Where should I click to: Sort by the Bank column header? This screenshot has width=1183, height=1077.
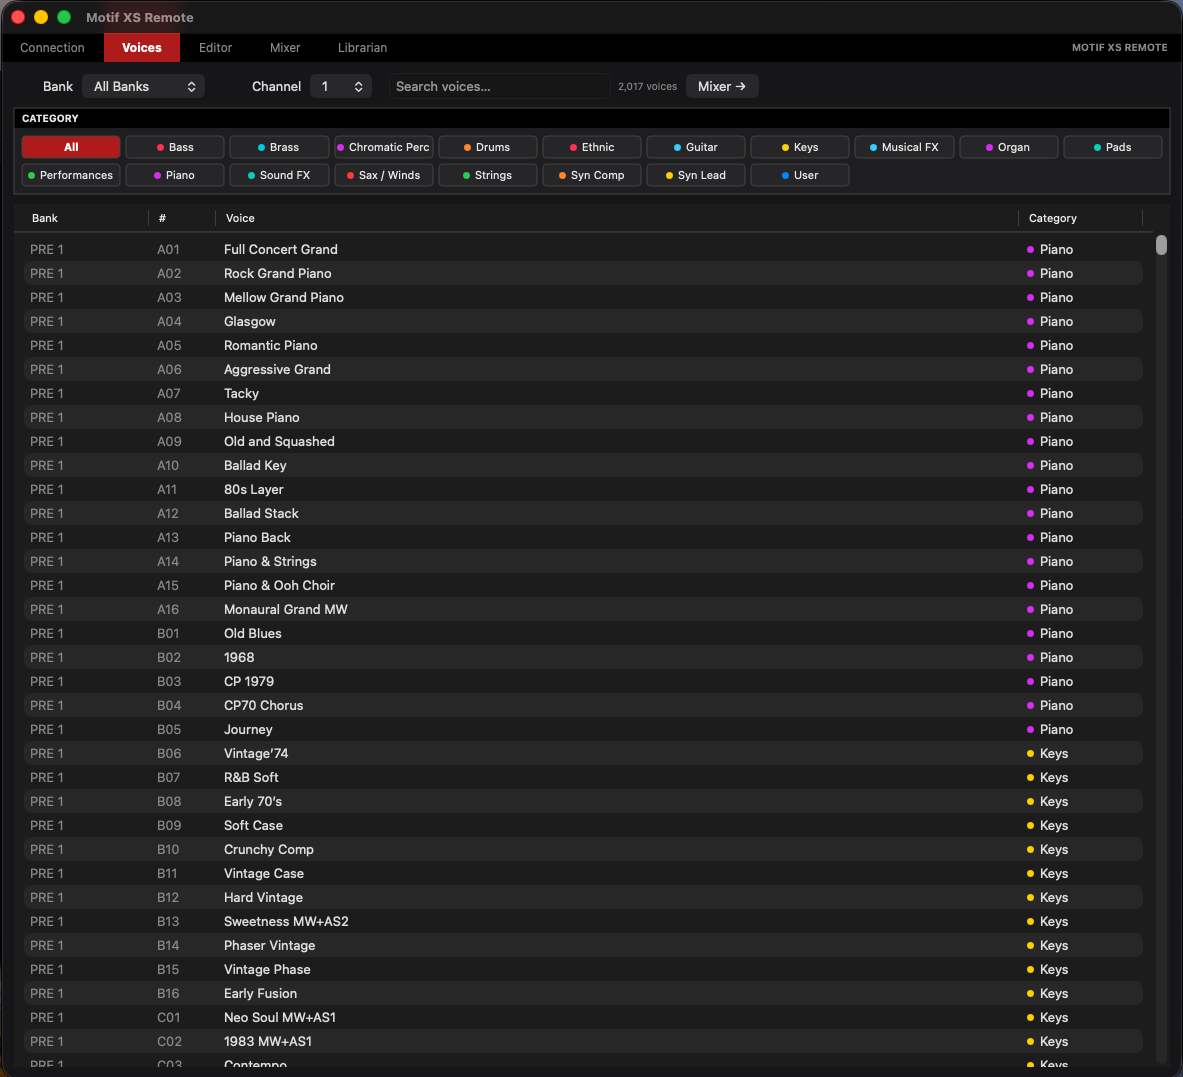81,218
